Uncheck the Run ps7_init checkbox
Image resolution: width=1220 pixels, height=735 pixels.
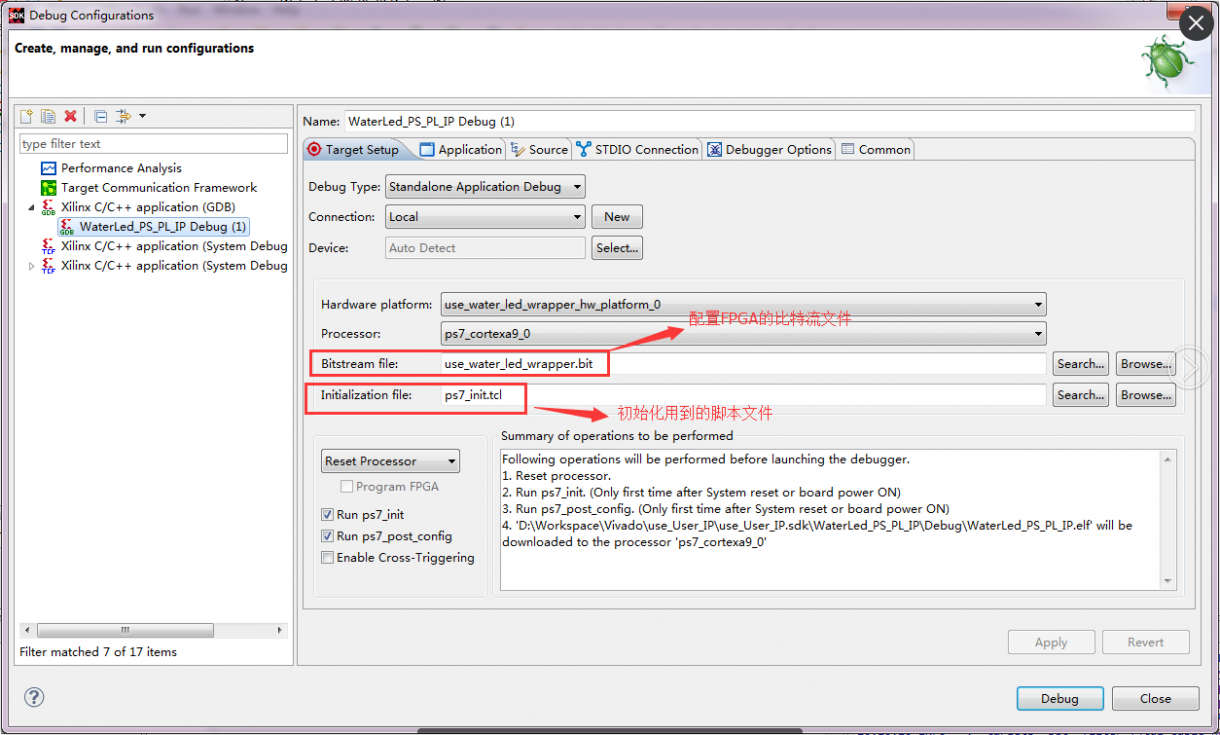point(327,514)
